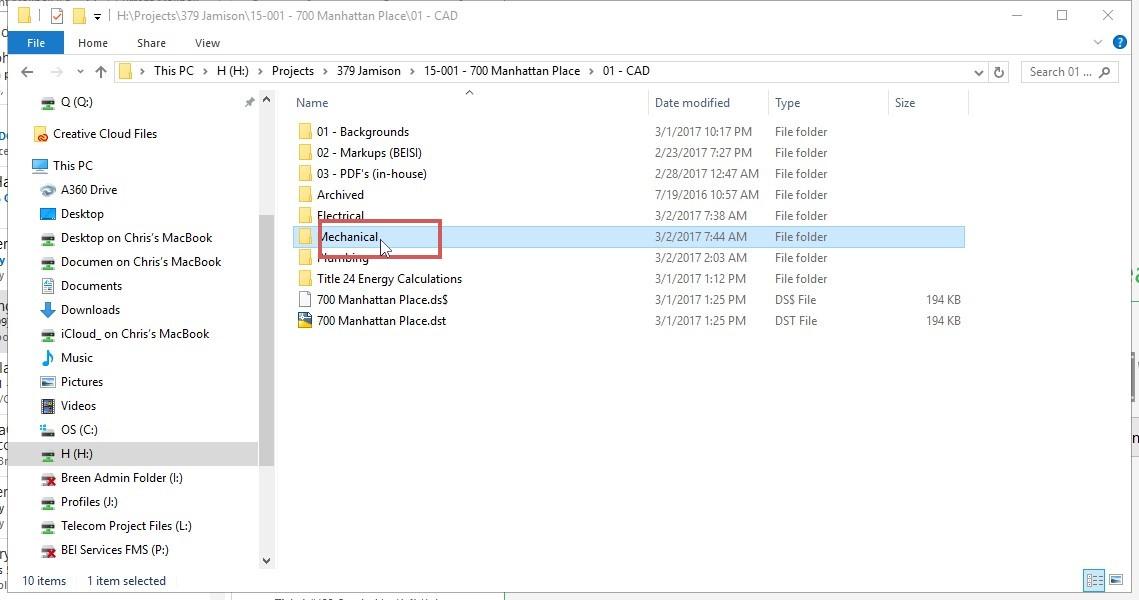Open Pictures in navigation pane
The height and width of the screenshot is (600, 1139).
click(x=81, y=381)
